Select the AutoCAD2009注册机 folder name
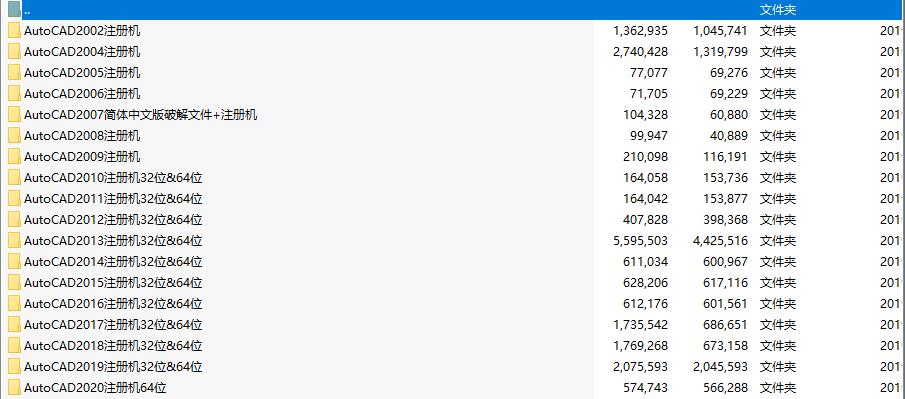Screen dimensions: 905x399 click(82, 156)
